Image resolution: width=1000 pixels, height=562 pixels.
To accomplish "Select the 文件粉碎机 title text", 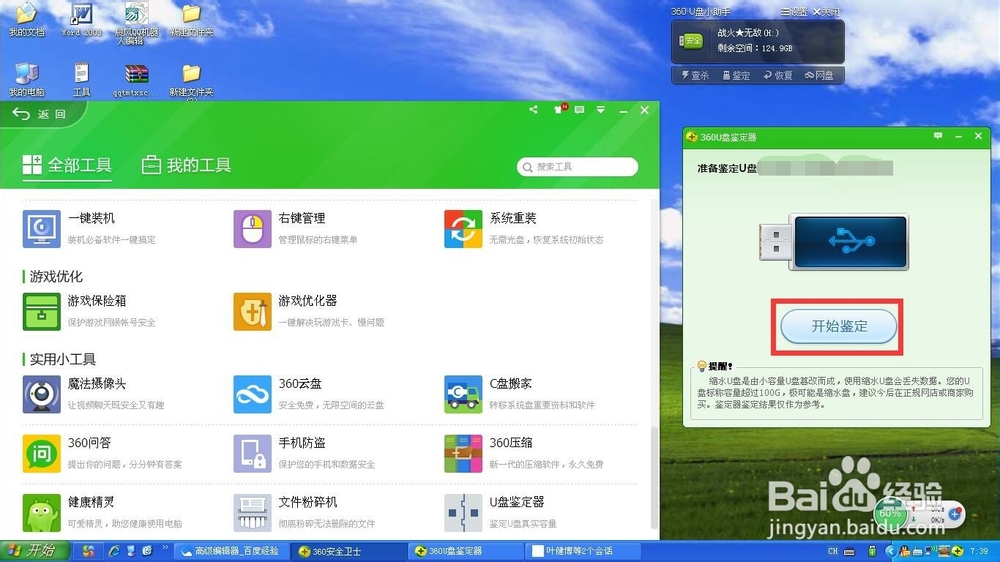I will tap(307, 502).
